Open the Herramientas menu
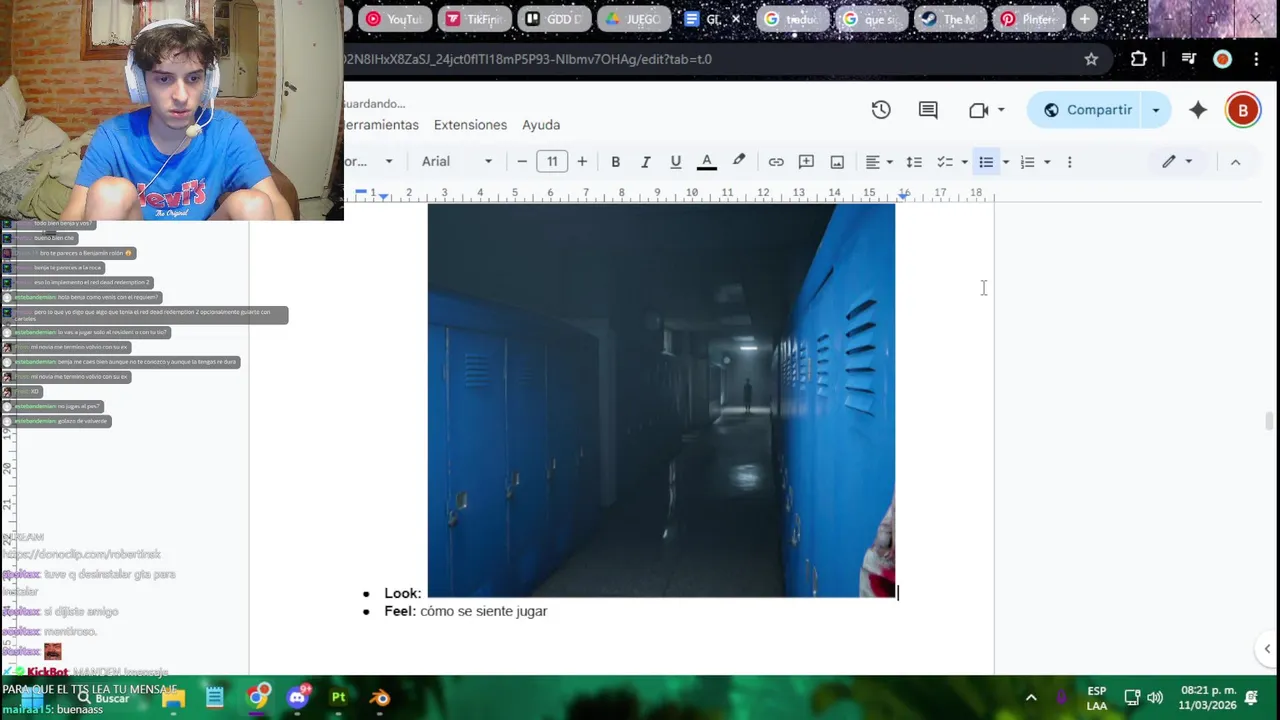1280x720 pixels. point(381,125)
